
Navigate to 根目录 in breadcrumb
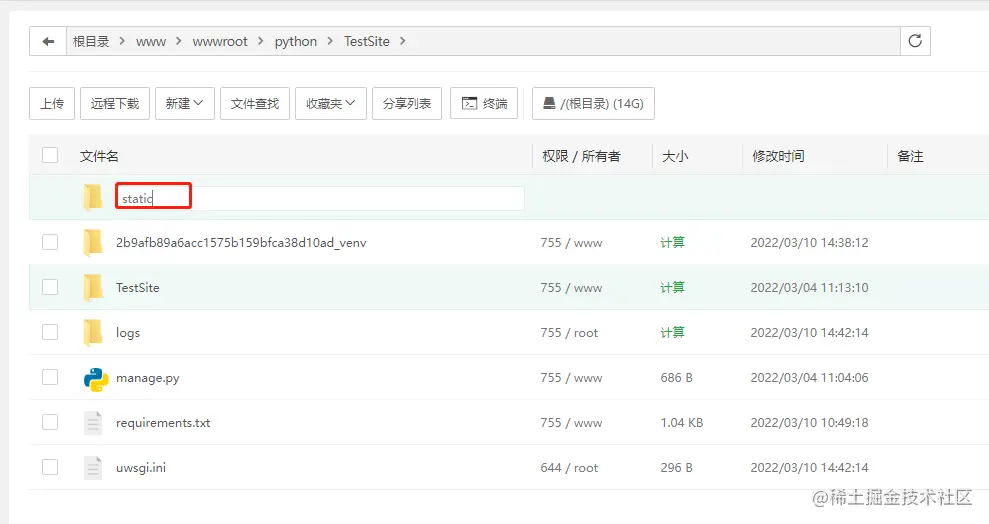(91, 42)
